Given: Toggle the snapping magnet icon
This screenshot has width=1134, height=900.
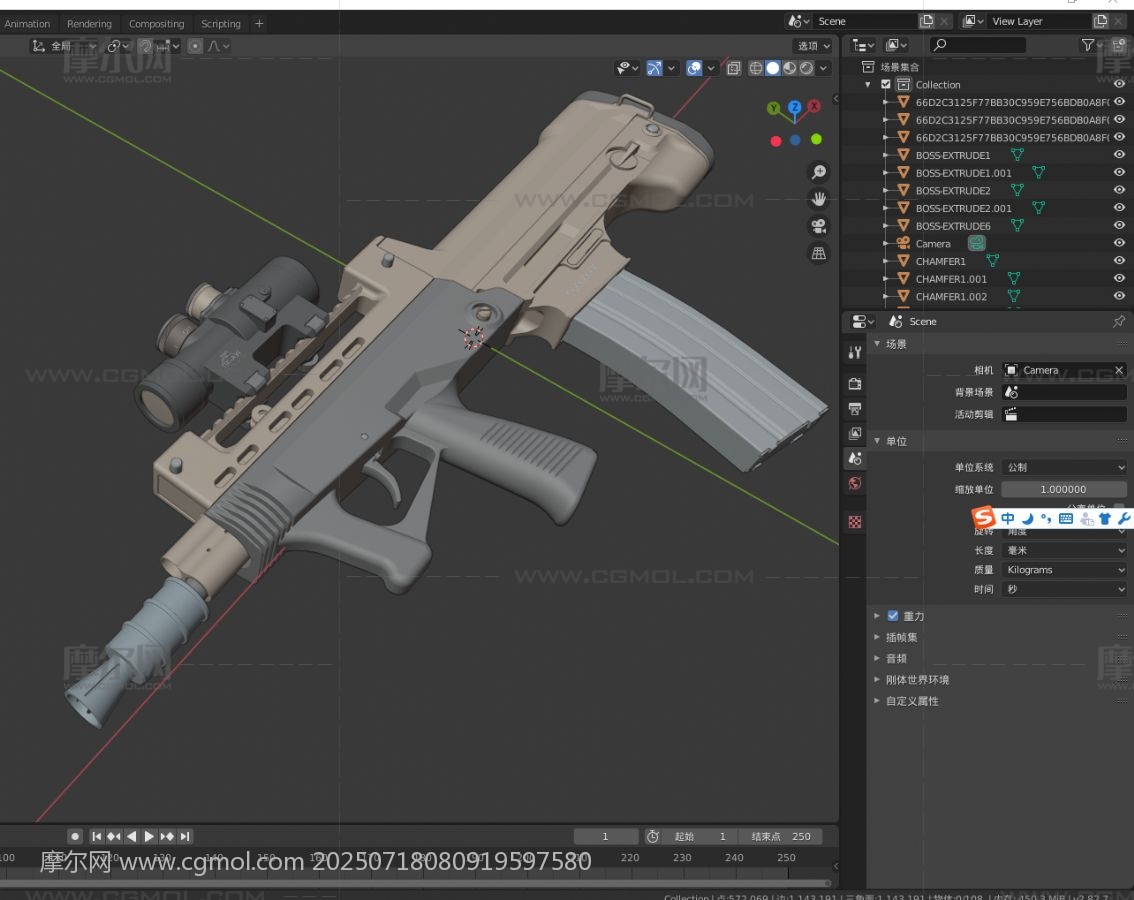Looking at the screenshot, I should [145, 46].
